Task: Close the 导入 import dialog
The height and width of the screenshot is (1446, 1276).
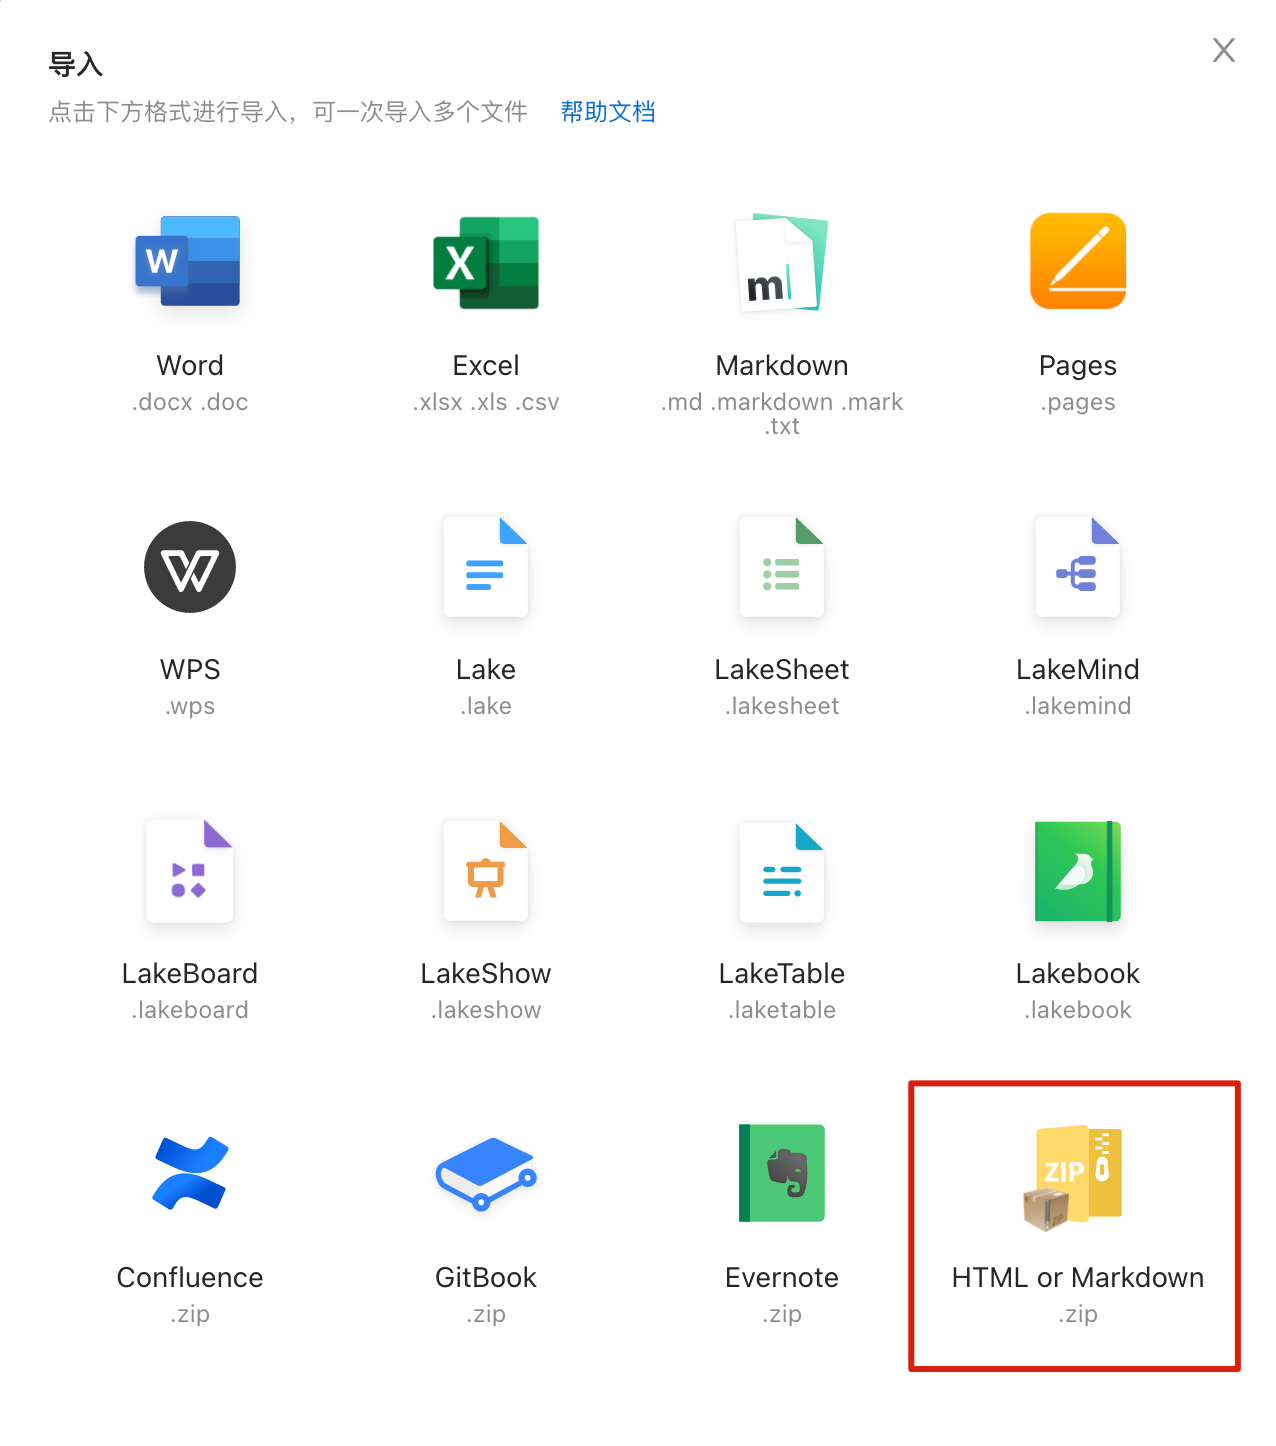Action: pos(1224,50)
